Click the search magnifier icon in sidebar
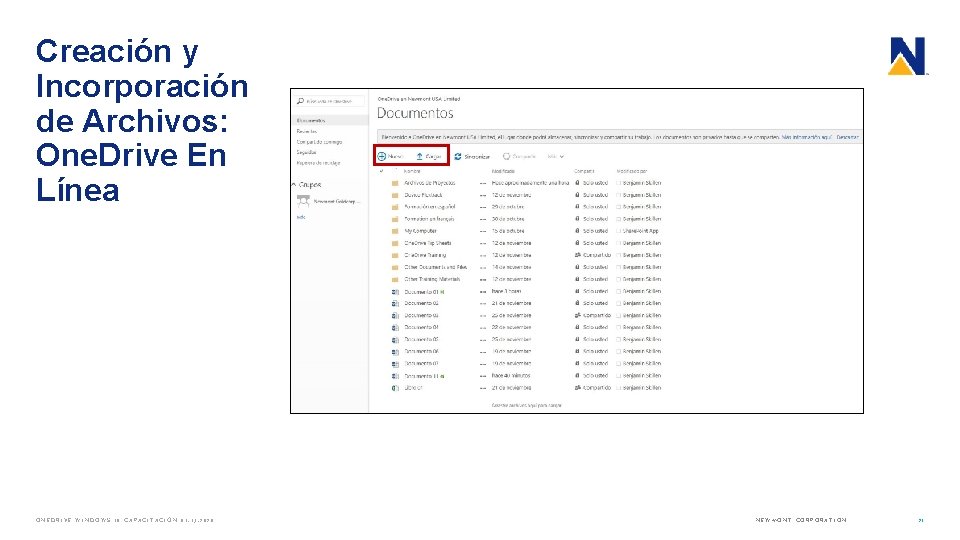The image size is (960, 540). [301, 101]
